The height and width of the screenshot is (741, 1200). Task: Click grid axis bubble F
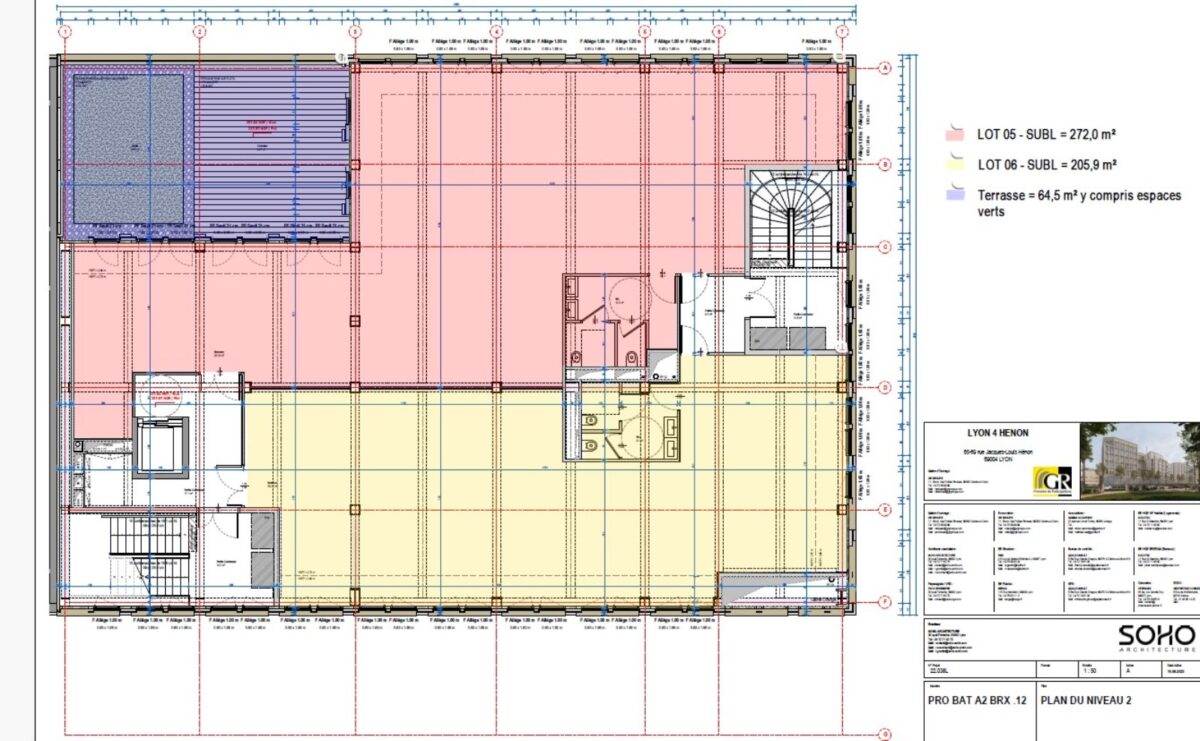tap(885, 601)
